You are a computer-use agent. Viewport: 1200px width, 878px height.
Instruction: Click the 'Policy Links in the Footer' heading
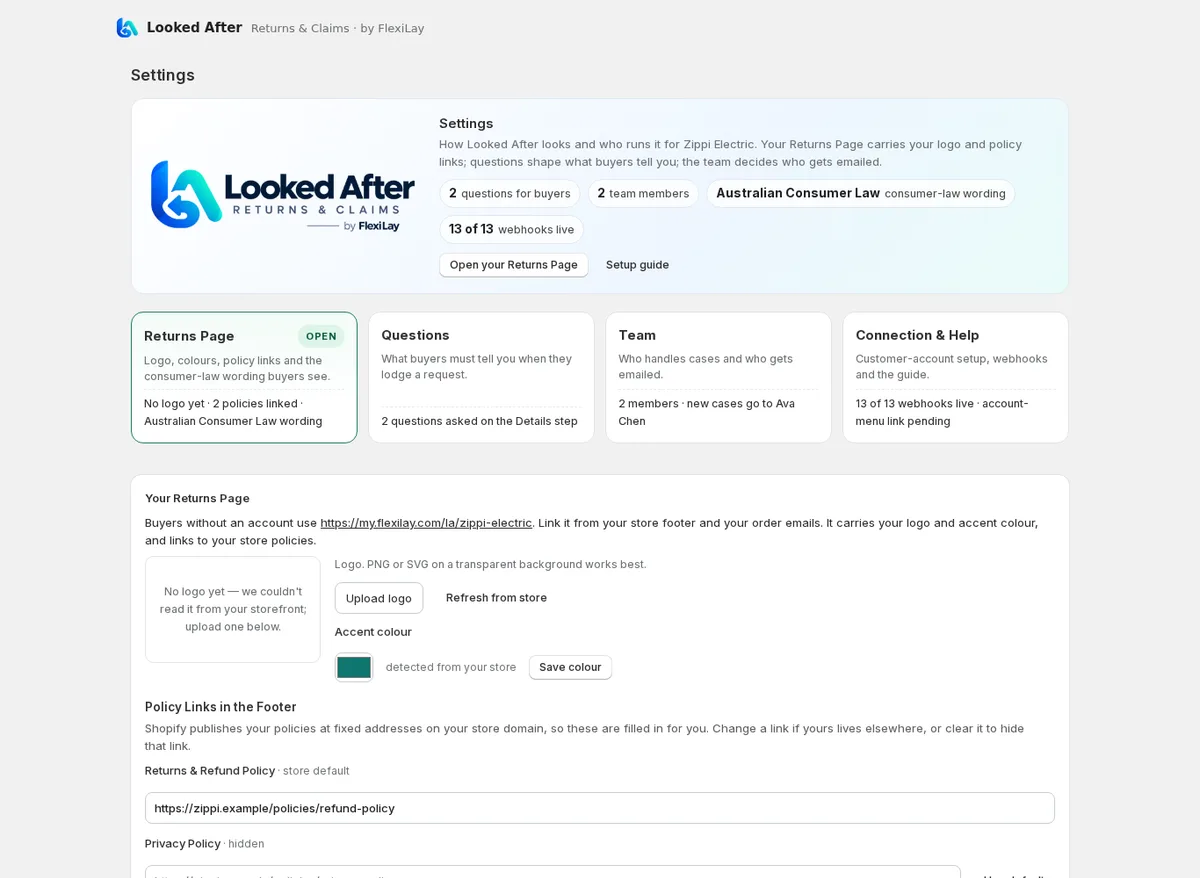click(x=221, y=707)
